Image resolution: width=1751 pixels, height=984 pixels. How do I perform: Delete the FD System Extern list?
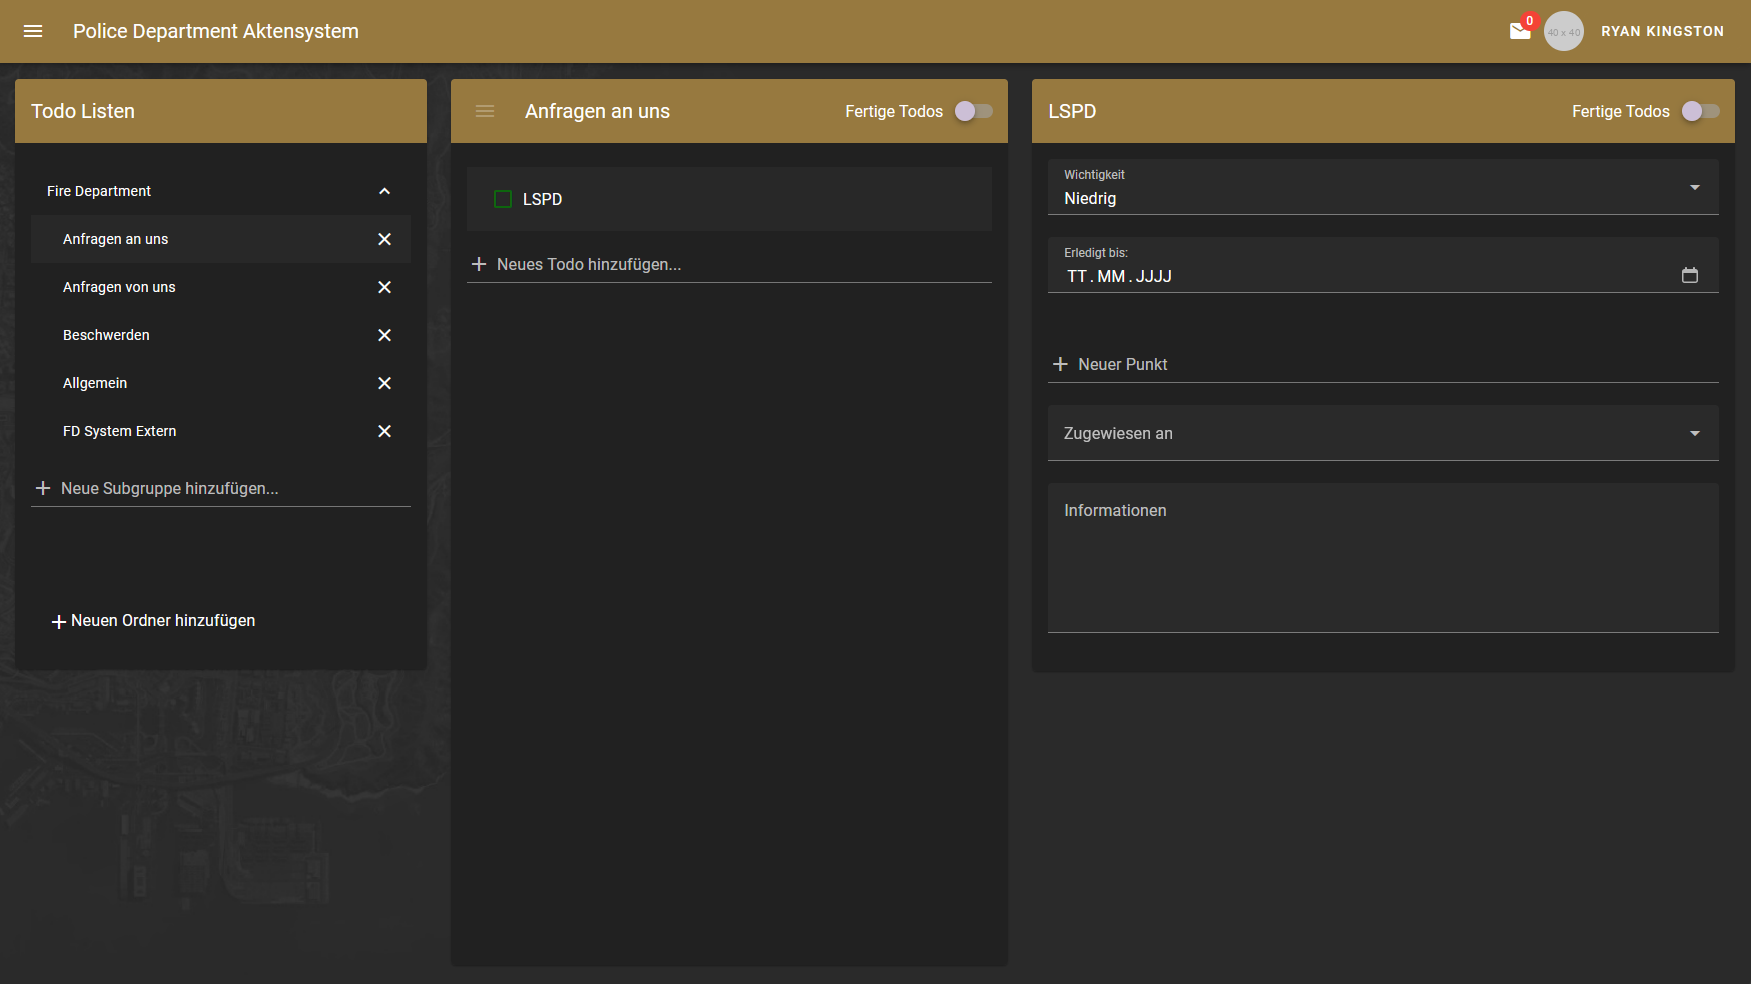click(x=384, y=431)
